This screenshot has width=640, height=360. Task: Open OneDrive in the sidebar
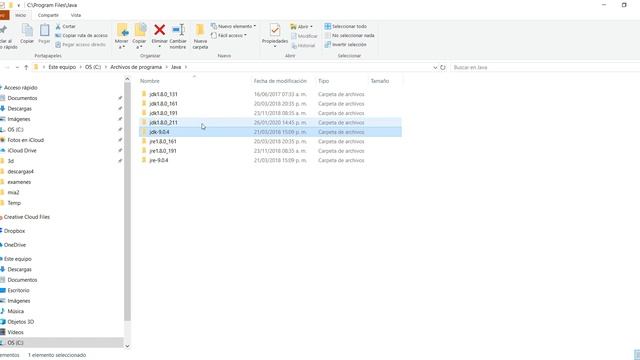pos(15,245)
